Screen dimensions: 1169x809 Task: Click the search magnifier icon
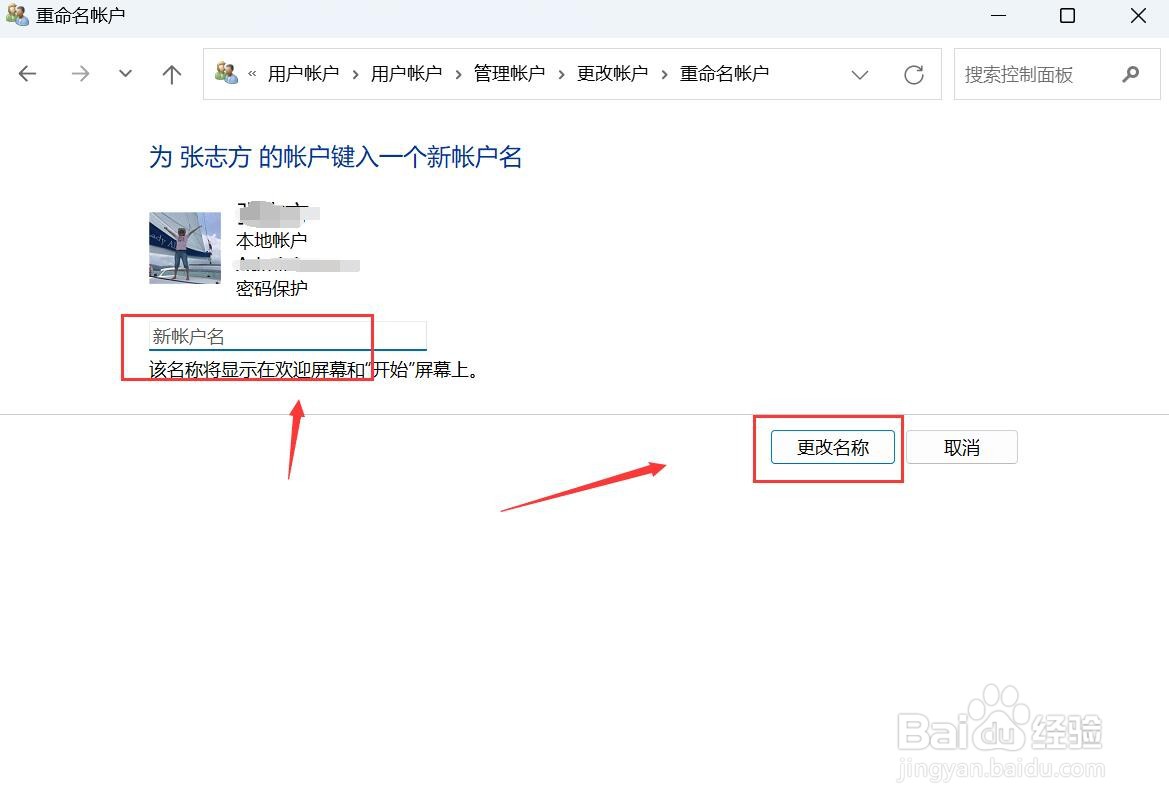(1130, 74)
